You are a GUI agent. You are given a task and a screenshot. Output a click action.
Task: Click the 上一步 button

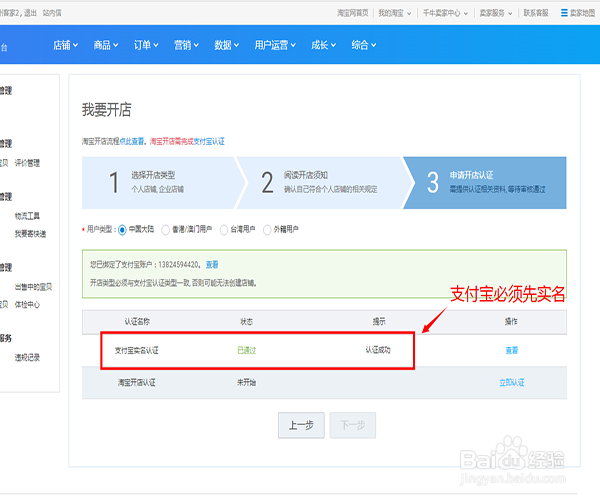pyautogui.click(x=301, y=425)
